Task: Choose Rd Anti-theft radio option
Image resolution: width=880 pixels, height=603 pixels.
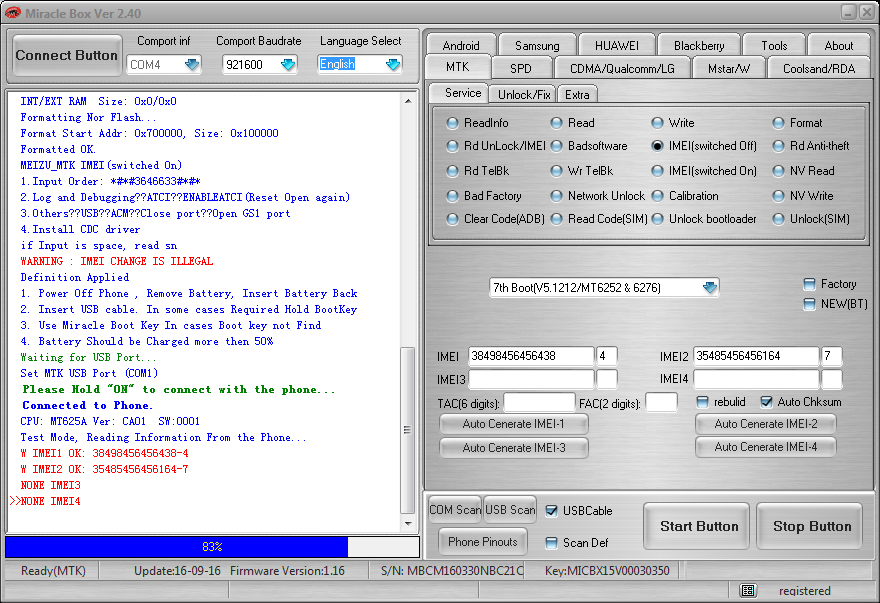Action: click(x=778, y=146)
